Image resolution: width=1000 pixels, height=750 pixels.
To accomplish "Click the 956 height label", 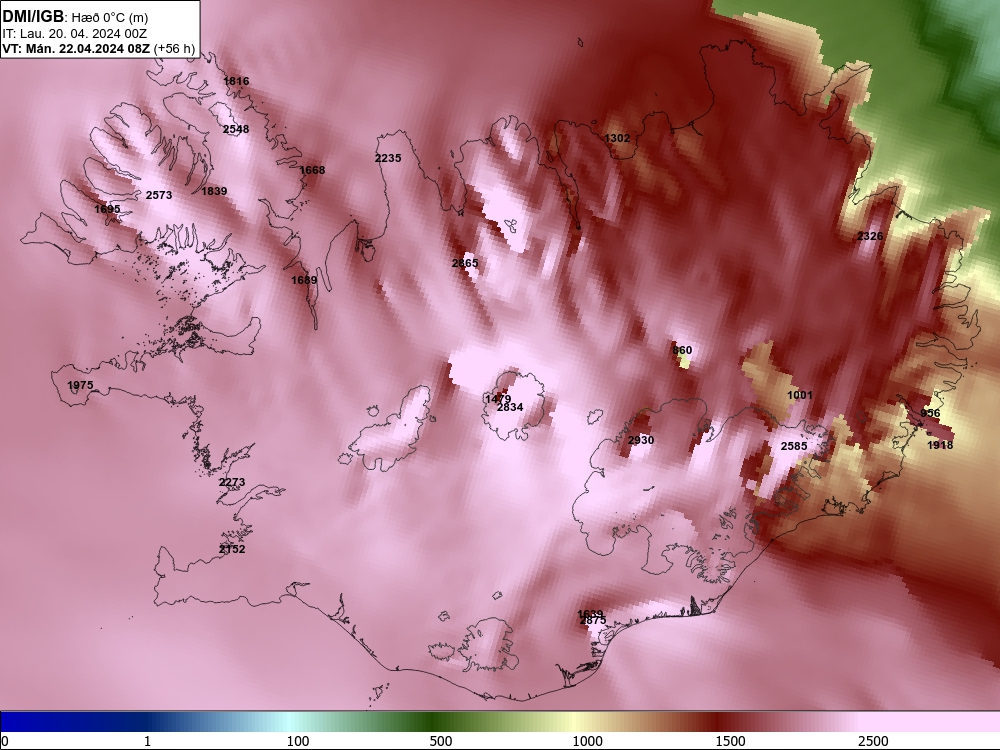I will click(x=930, y=413).
